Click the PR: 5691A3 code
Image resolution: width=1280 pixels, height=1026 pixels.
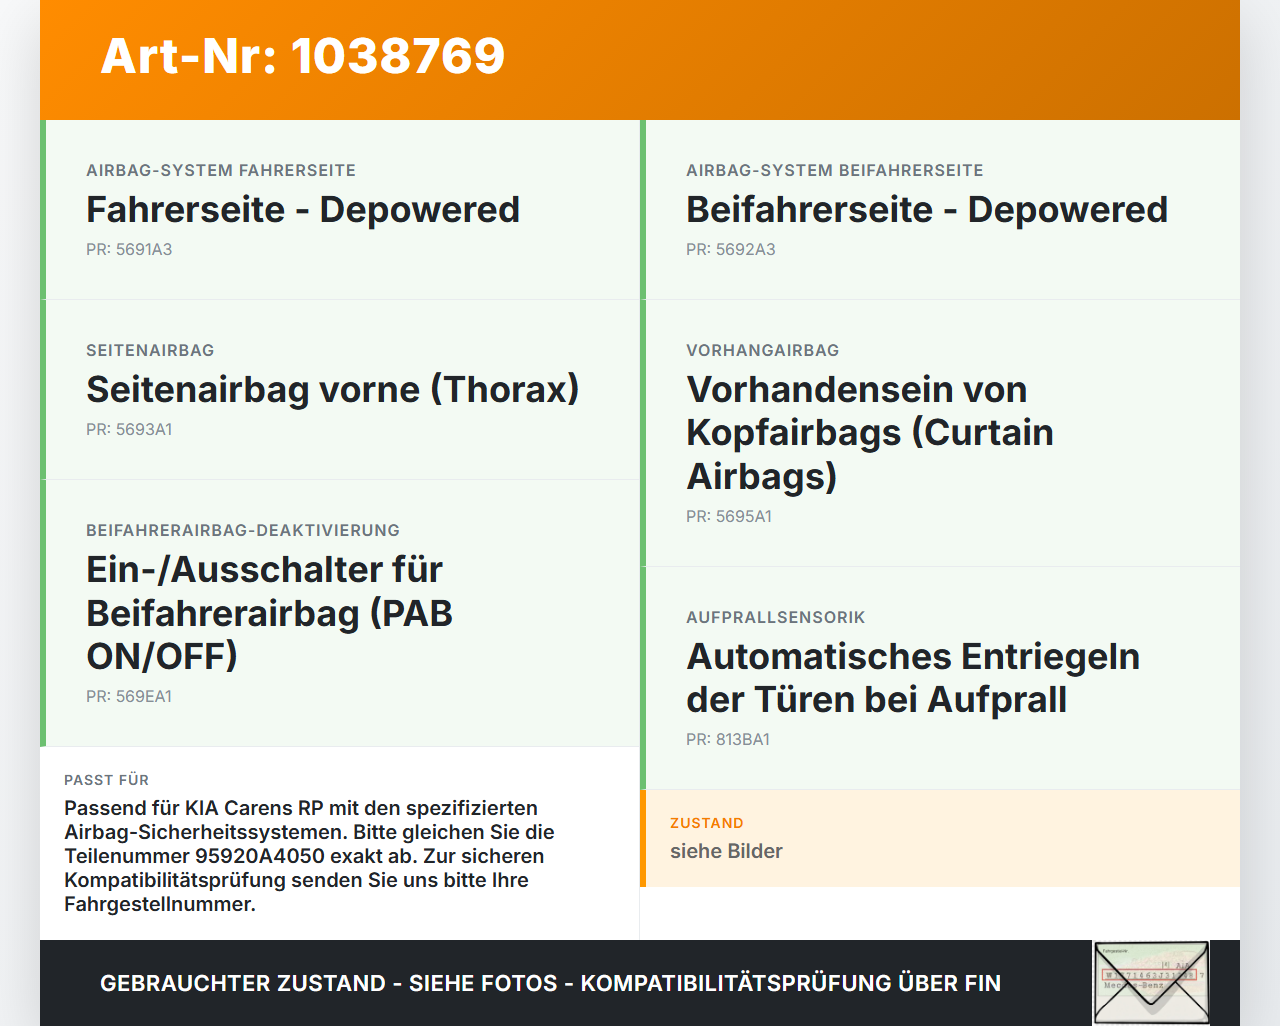pos(129,249)
